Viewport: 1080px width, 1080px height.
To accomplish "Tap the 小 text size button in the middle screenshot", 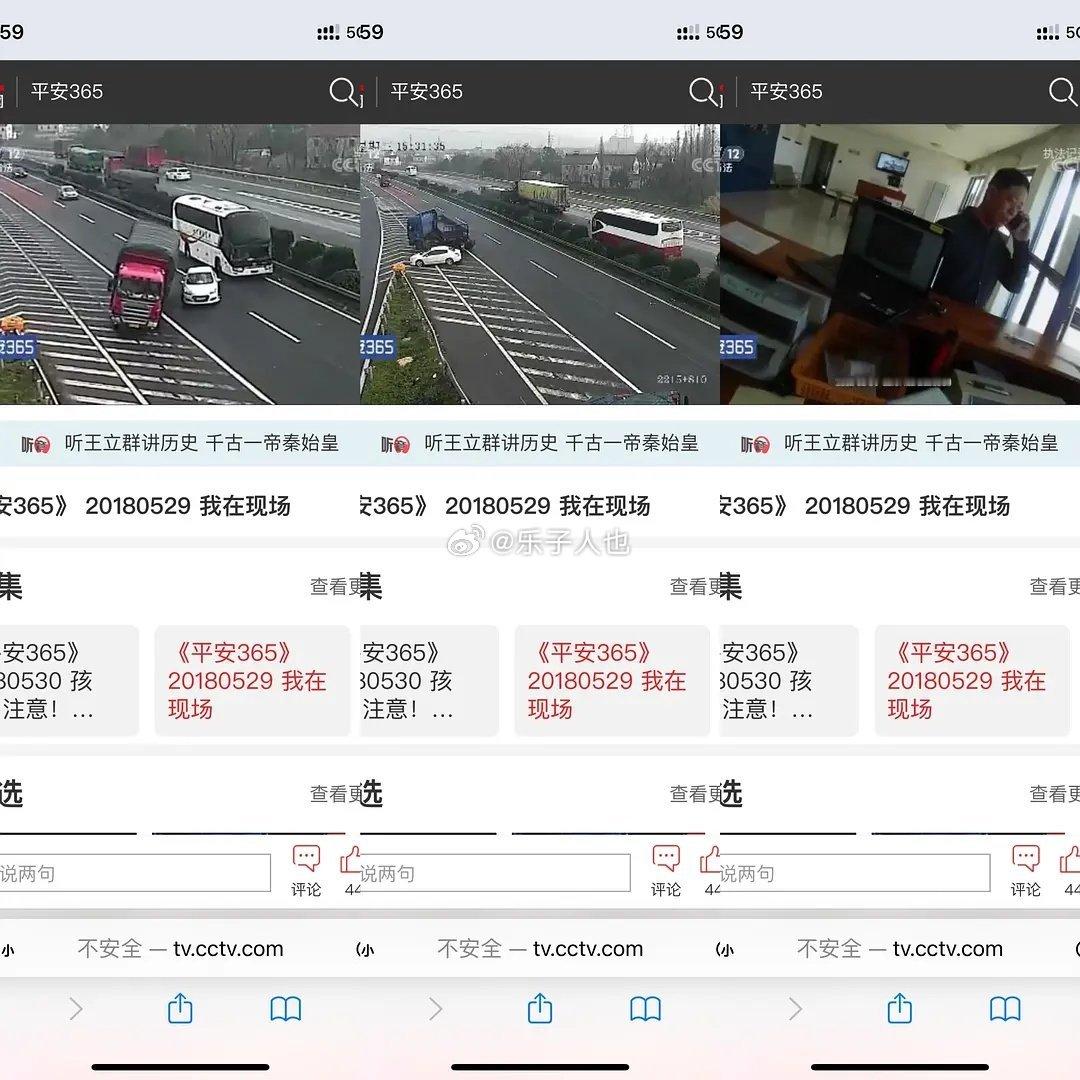I will coord(365,950).
